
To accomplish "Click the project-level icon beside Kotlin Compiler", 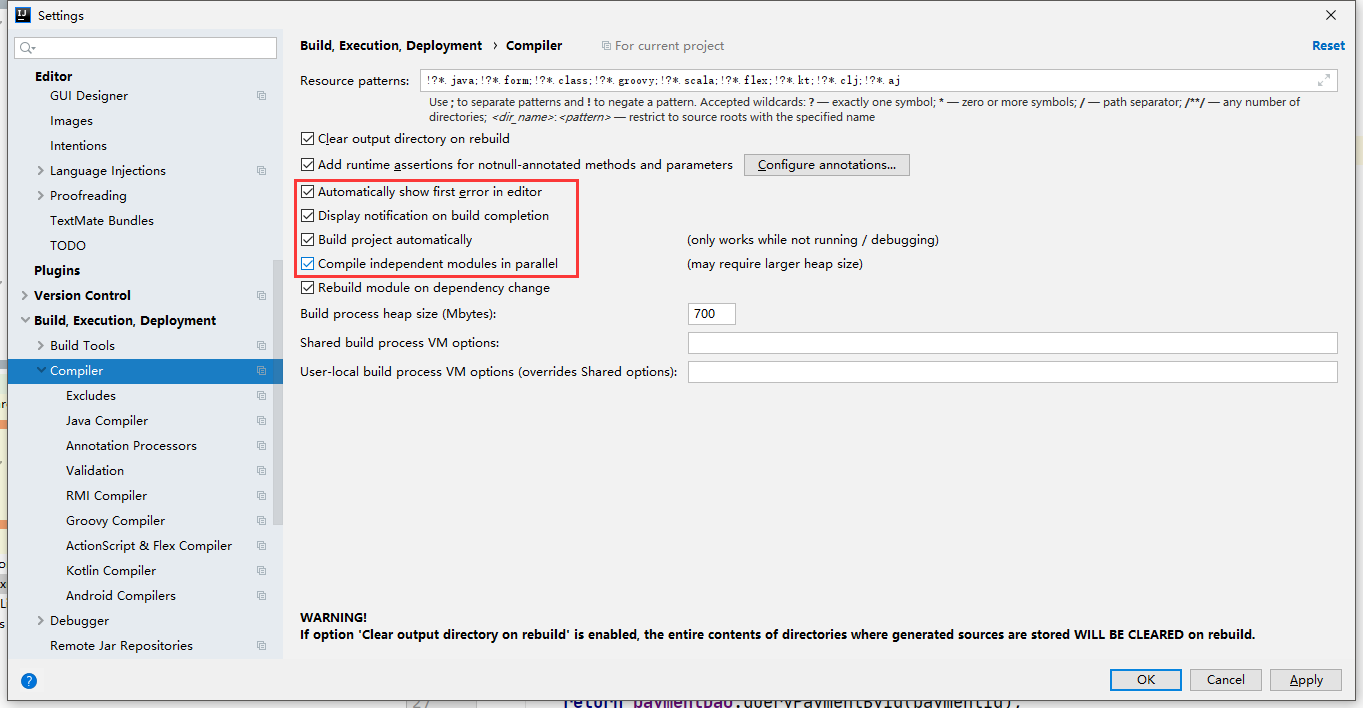I will pyautogui.click(x=262, y=571).
